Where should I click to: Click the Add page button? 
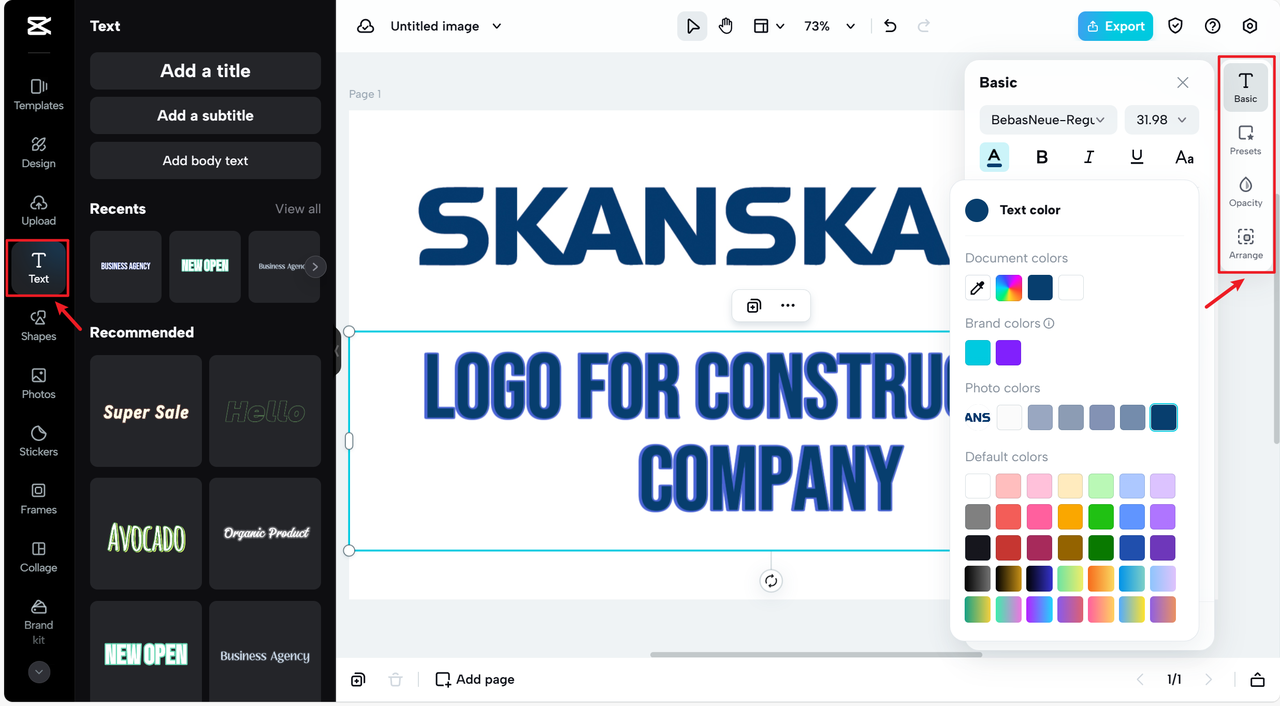tap(475, 680)
